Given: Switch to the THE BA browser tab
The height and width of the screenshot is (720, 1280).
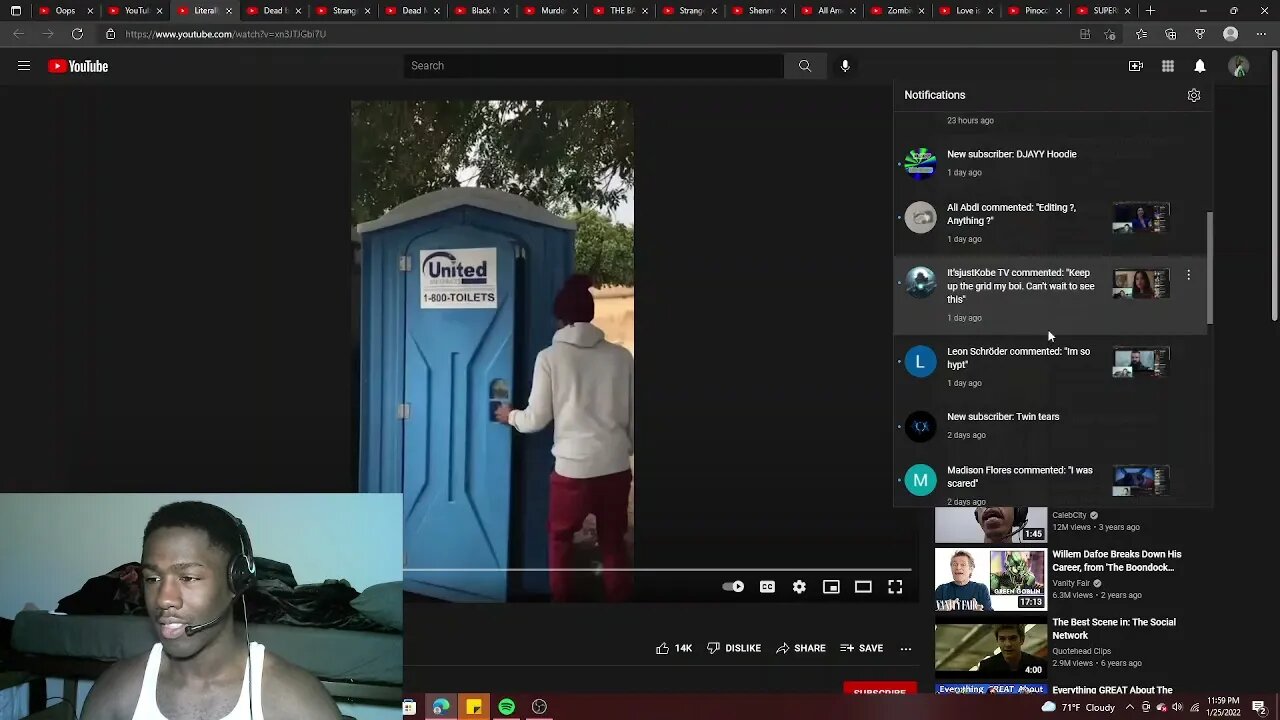Looking at the screenshot, I should [x=620, y=11].
